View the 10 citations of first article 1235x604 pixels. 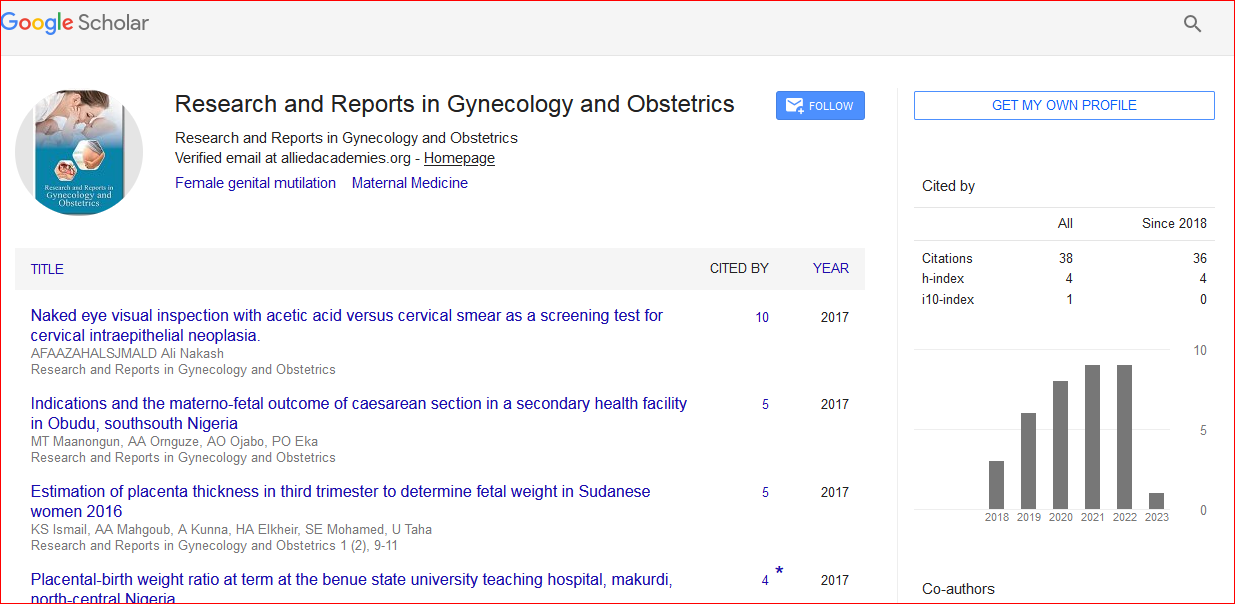coord(762,318)
